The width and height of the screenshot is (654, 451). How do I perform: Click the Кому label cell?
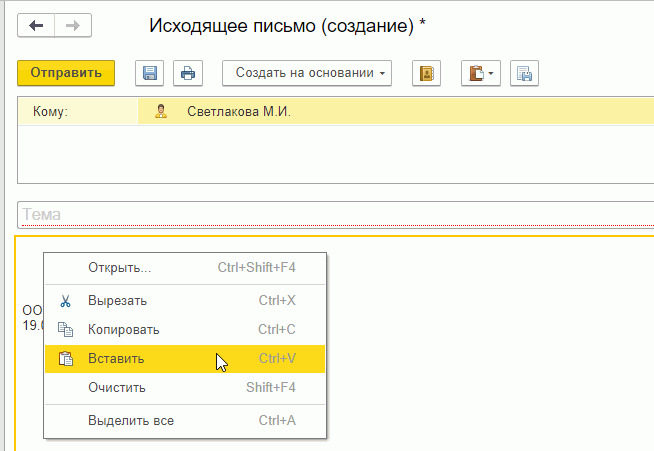(x=78, y=111)
